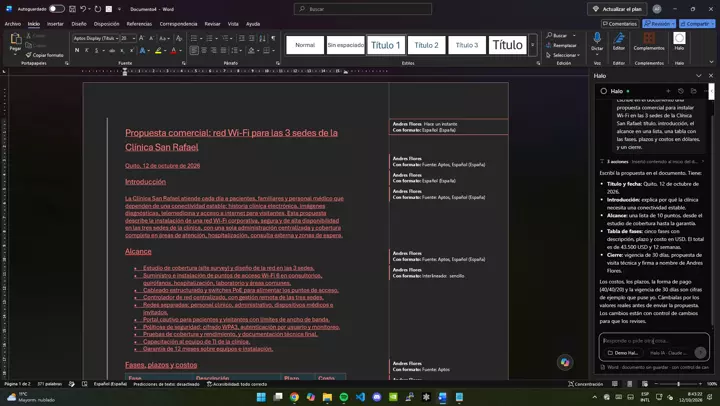Image resolution: width=720 pixels, height=406 pixels.
Task: Adjust the zoom slider
Action: [x=678, y=384]
